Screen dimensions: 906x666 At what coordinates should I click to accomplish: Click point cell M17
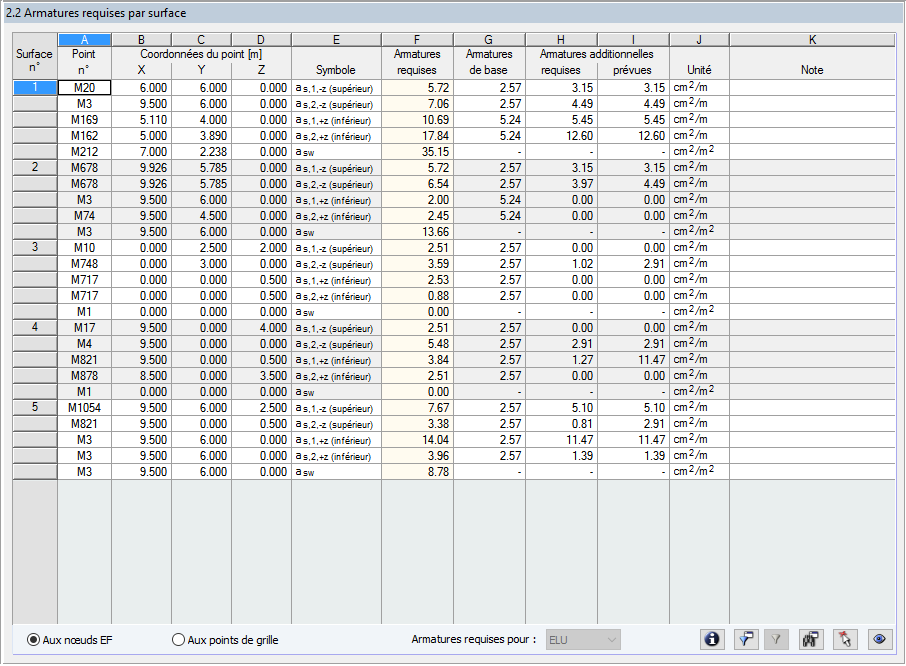pos(84,328)
